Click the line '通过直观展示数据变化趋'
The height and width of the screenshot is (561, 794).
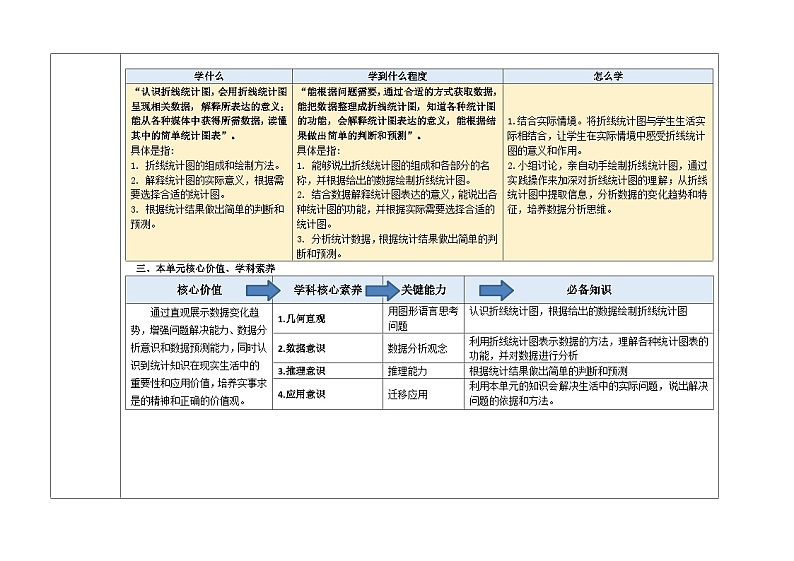point(205,312)
